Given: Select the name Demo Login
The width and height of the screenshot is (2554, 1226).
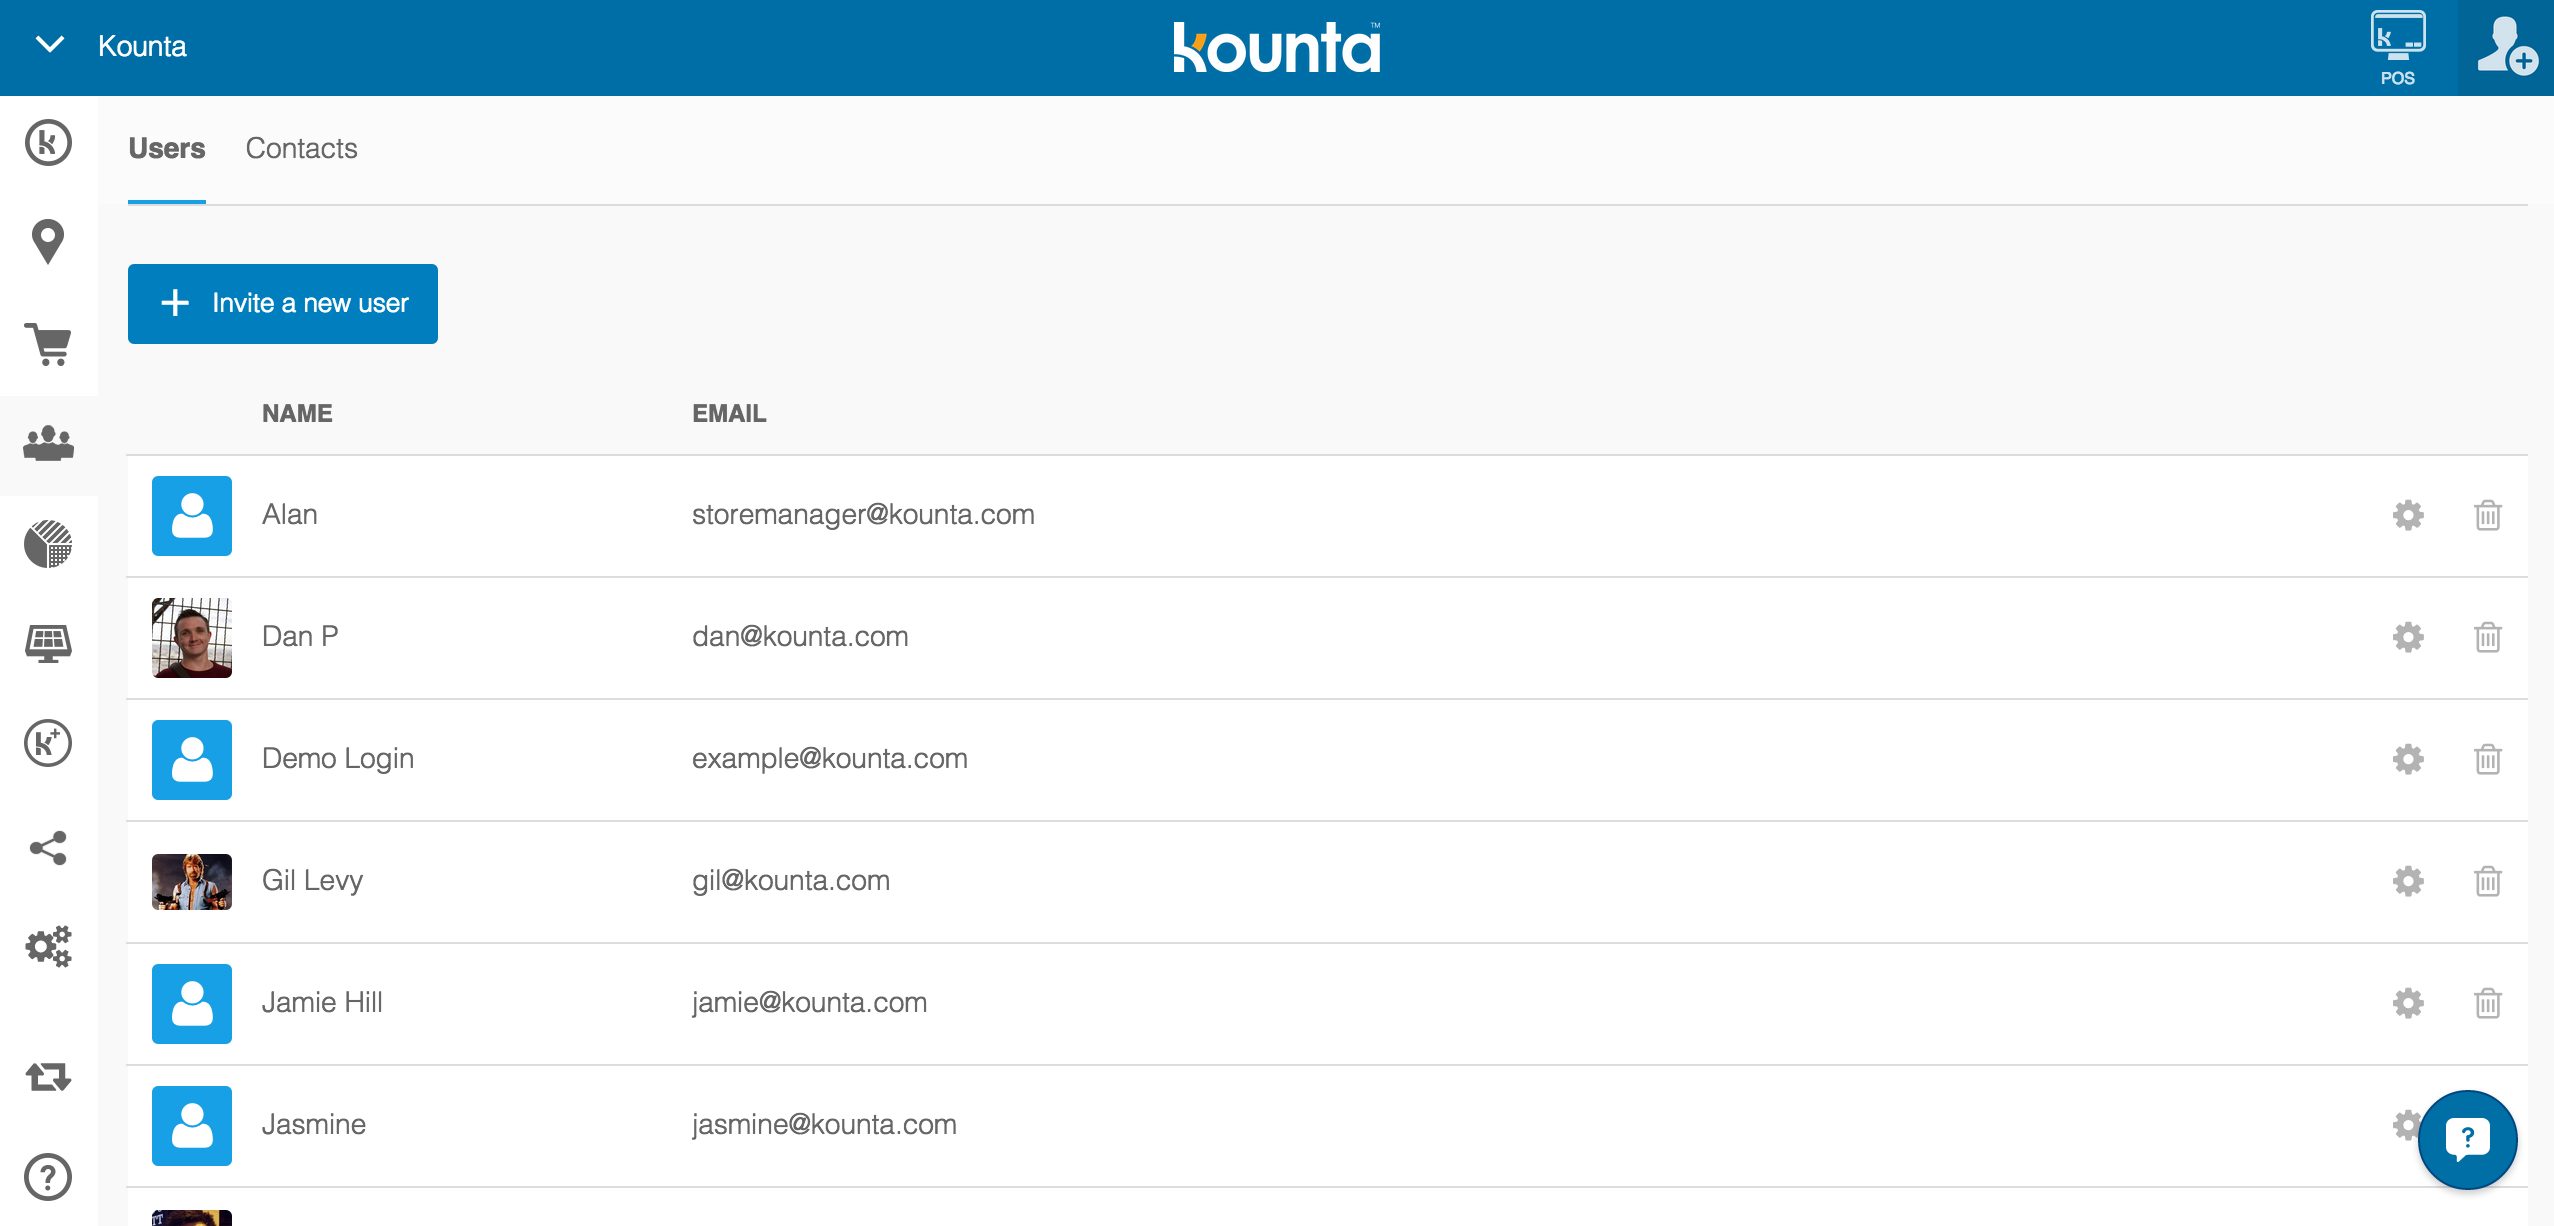Looking at the screenshot, I should [x=338, y=759].
